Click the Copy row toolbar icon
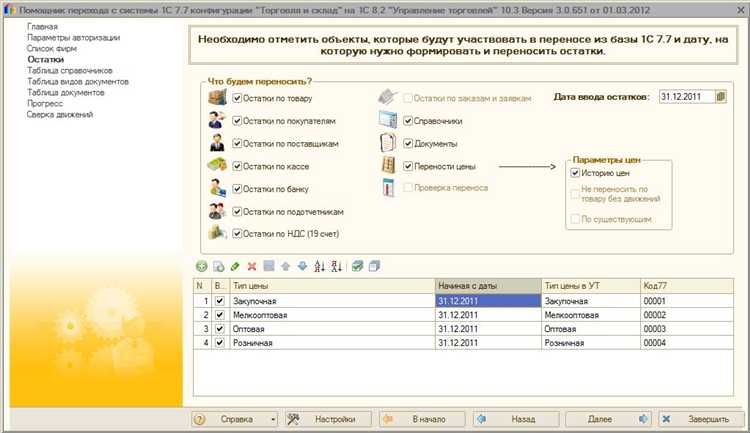 pos(218,266)
